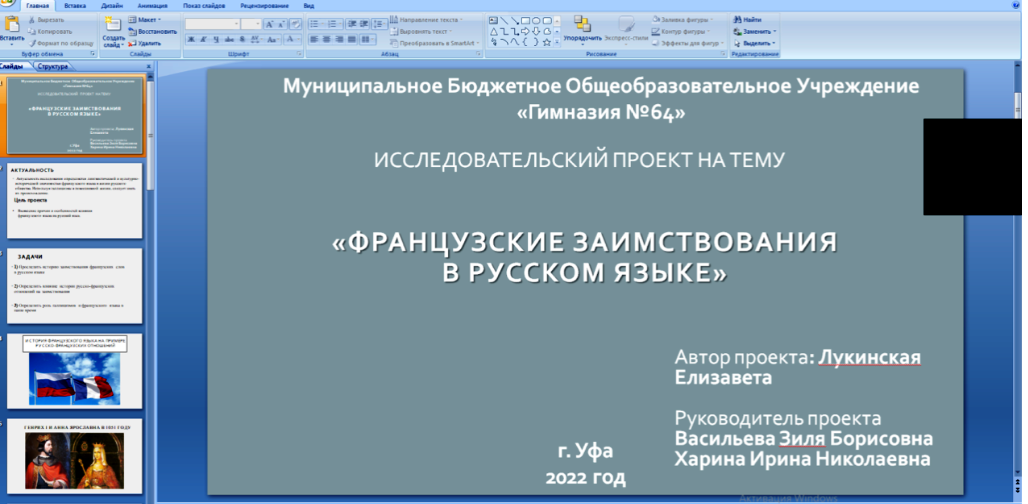This screenshot has height=504, width=1028.
Task: Switch to the Вставка ribbon tab
Action: click(74, 5)
